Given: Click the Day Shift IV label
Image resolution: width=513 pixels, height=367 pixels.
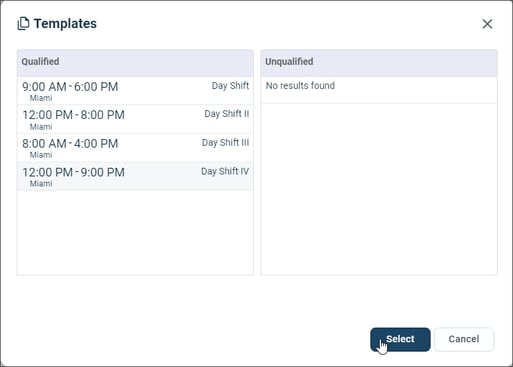Looking at the screenshot, I should [x=225, y=171].
